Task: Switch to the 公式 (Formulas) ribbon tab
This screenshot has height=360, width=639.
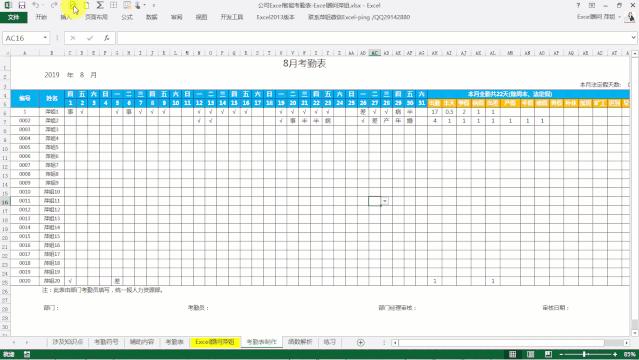Action: (127, 17)
